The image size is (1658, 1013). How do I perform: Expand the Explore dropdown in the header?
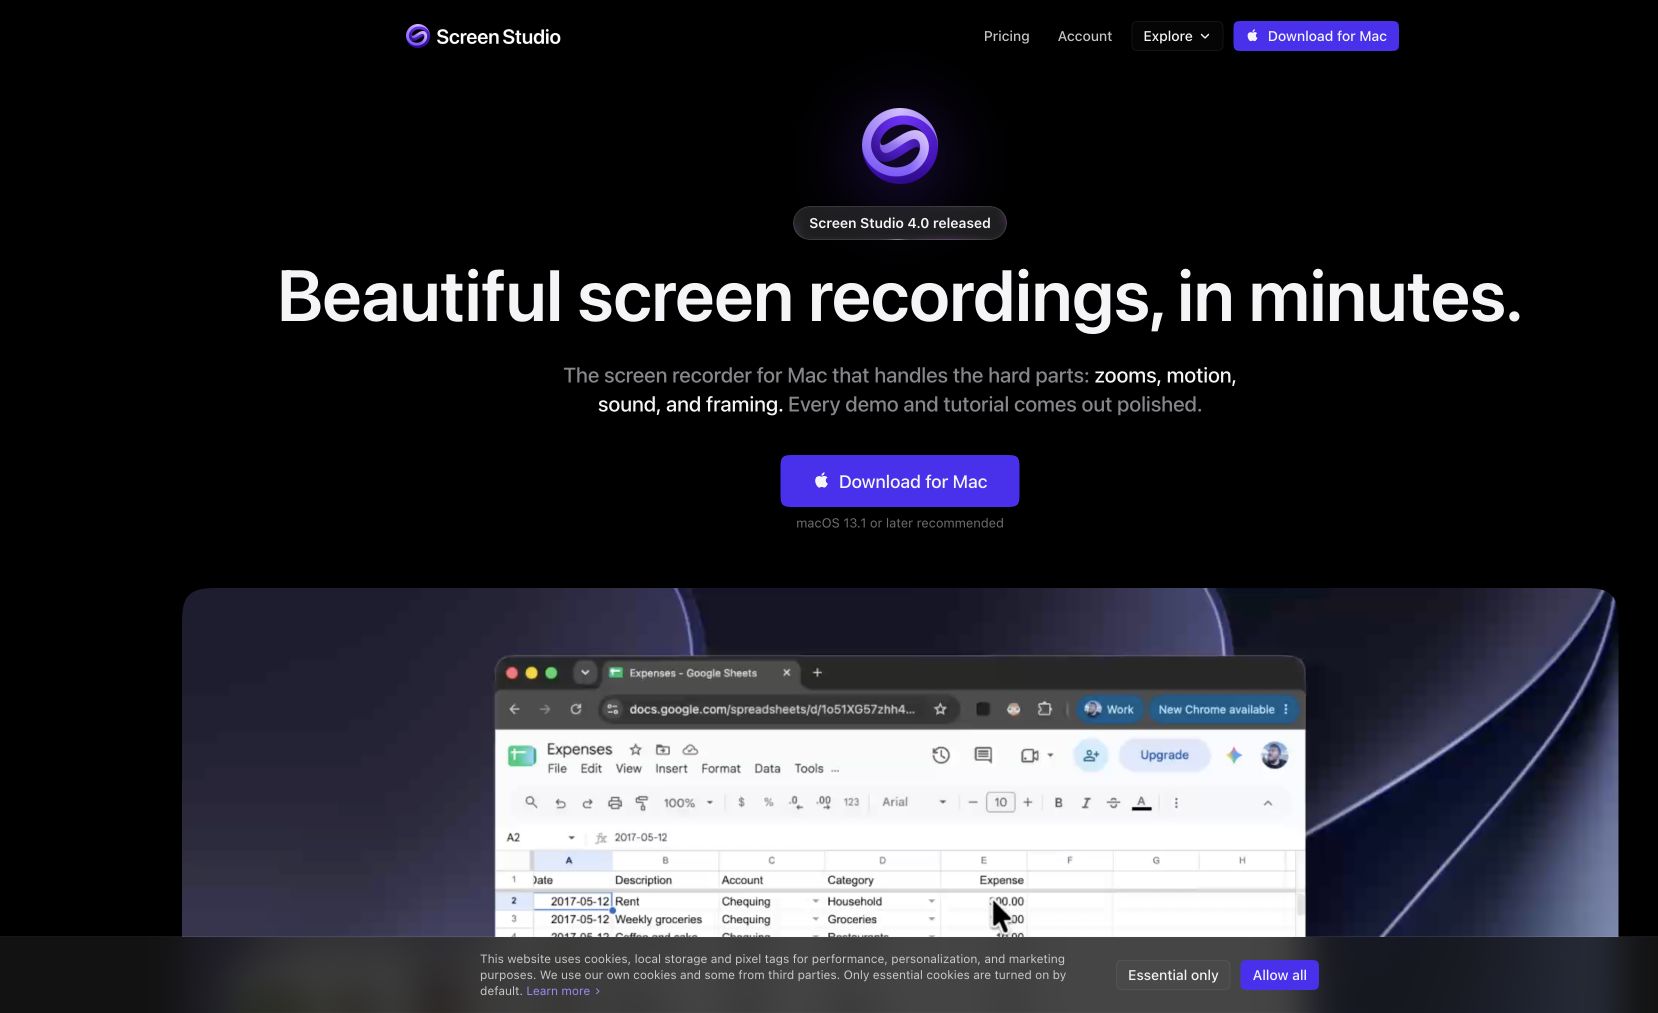click(x=1177, y=36)
